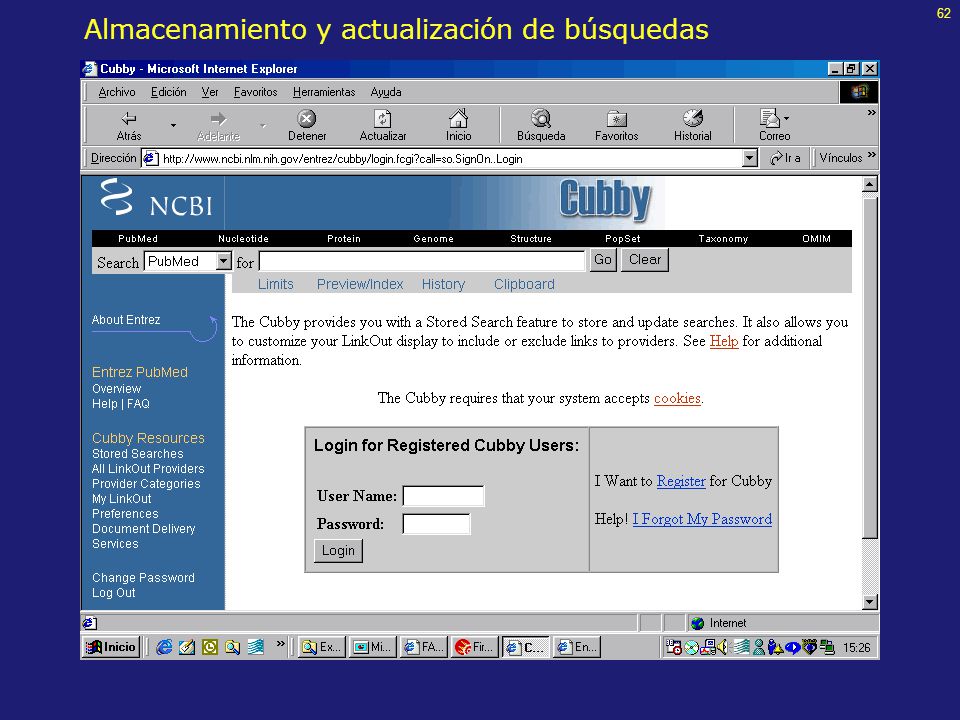
Task: Click 'I Forgot My Password' link
Action: pyautogui.click(x=702, y=519)
